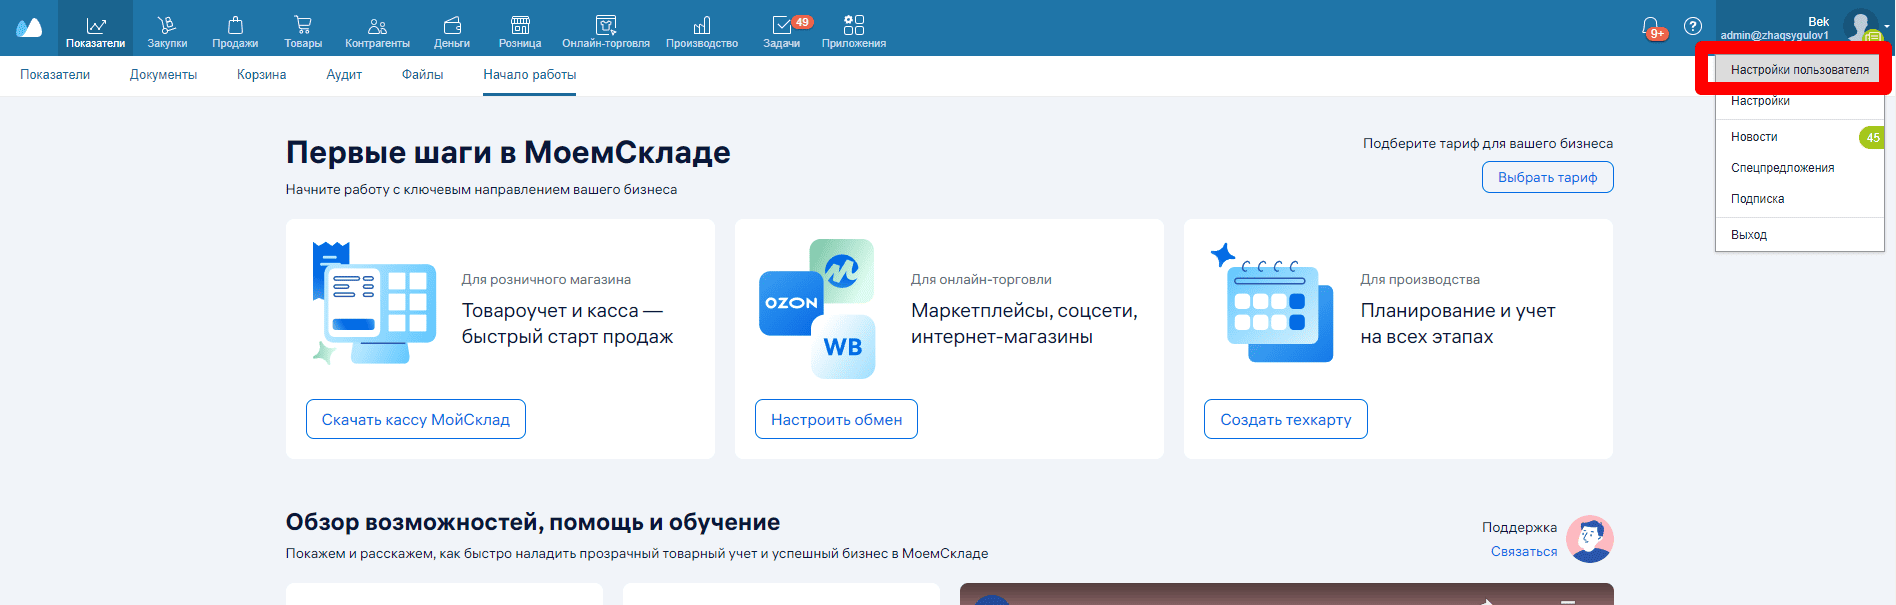Viewport: 1896px width, 605px height.
Task: Click the WB marketplace logo
Action: coord(843,347)
